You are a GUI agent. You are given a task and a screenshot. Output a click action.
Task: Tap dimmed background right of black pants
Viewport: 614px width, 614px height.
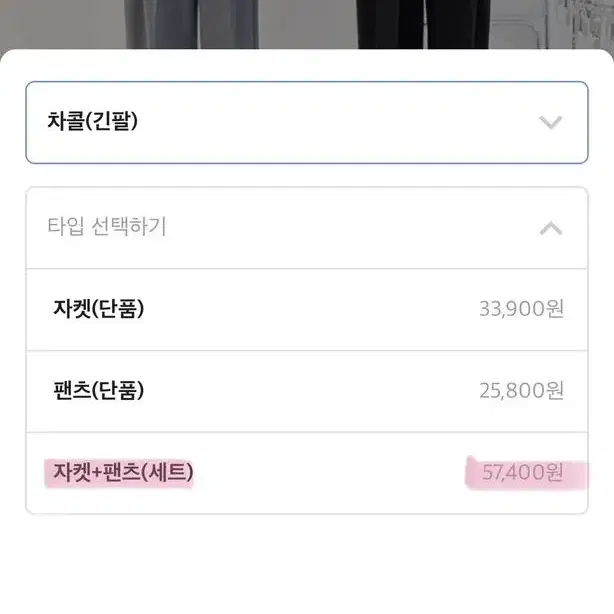tap(552, 24)
